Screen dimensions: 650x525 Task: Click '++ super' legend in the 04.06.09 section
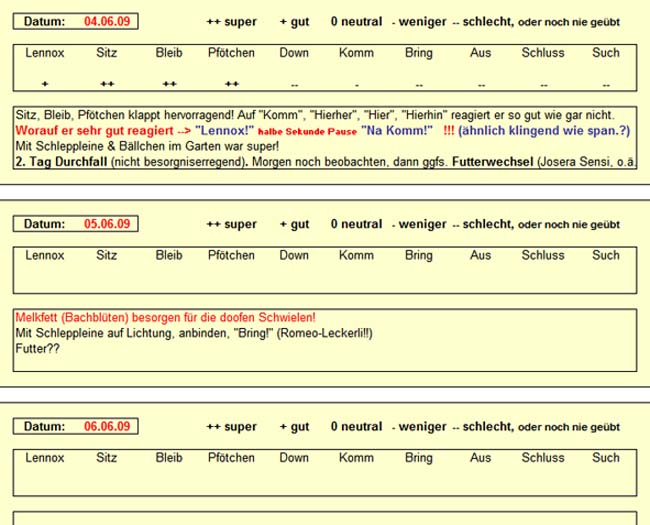pyautogui.click(x=232, y=22)
